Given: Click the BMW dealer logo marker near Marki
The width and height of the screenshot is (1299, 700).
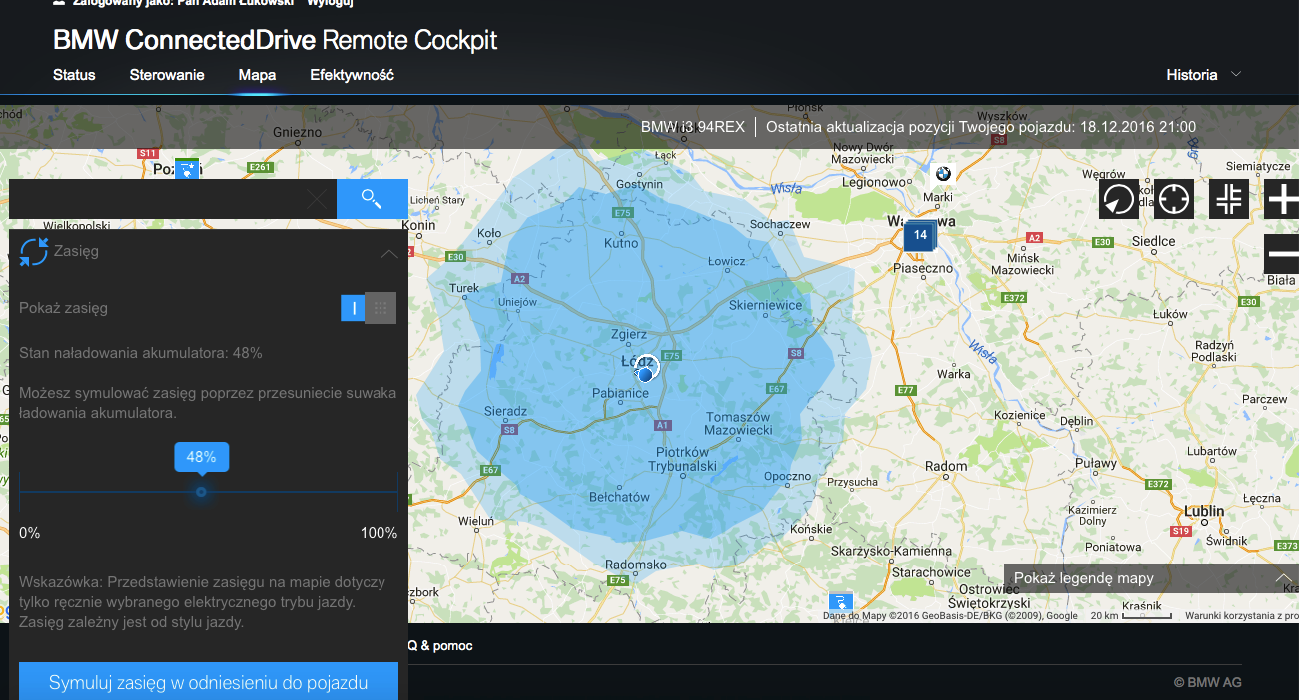Looking at the screenshot, I should coord(942,173).
